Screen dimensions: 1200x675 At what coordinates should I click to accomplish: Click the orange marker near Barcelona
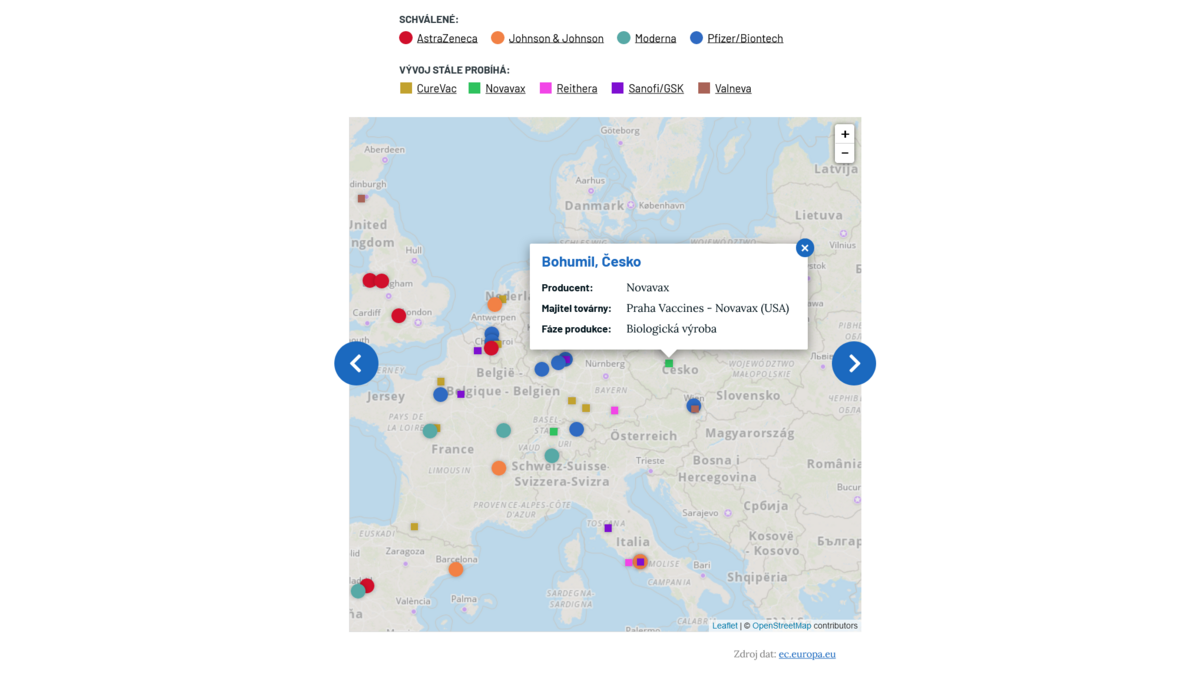[x=456, y=569]
